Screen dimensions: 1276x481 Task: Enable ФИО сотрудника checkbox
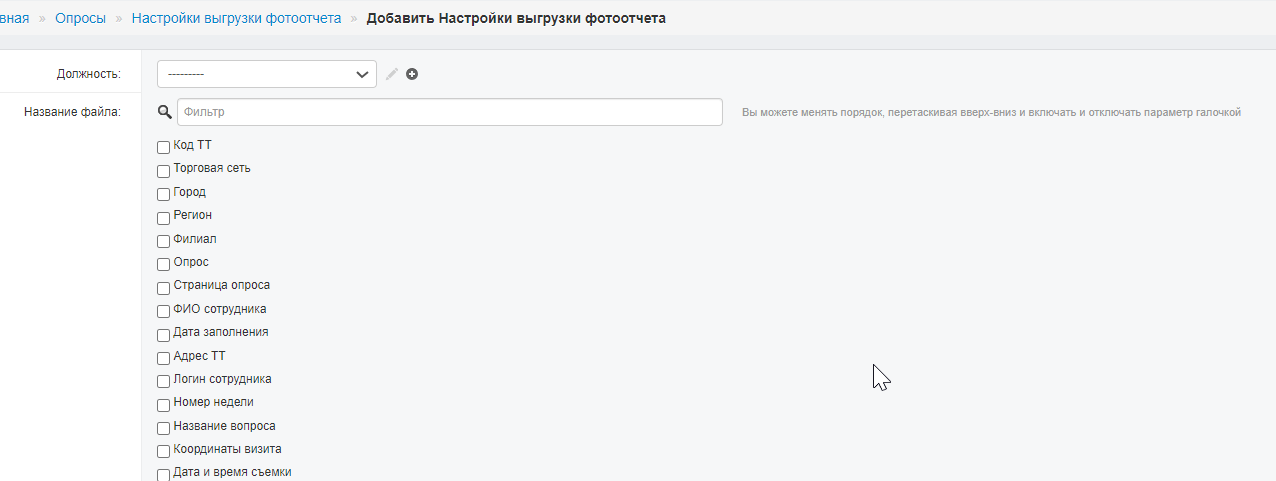point(164,311)
